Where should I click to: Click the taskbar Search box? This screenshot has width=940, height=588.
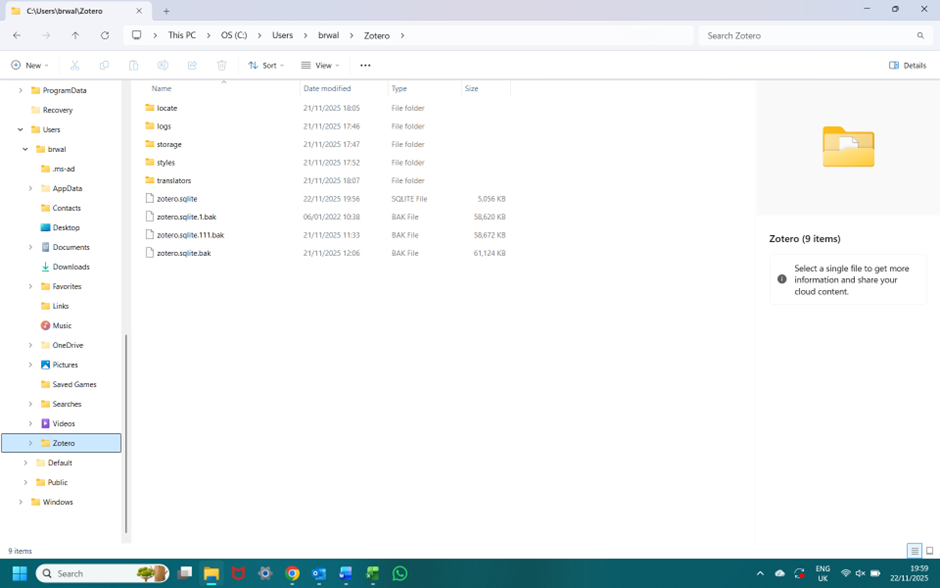pyautogui.click(x=103, y=574)
